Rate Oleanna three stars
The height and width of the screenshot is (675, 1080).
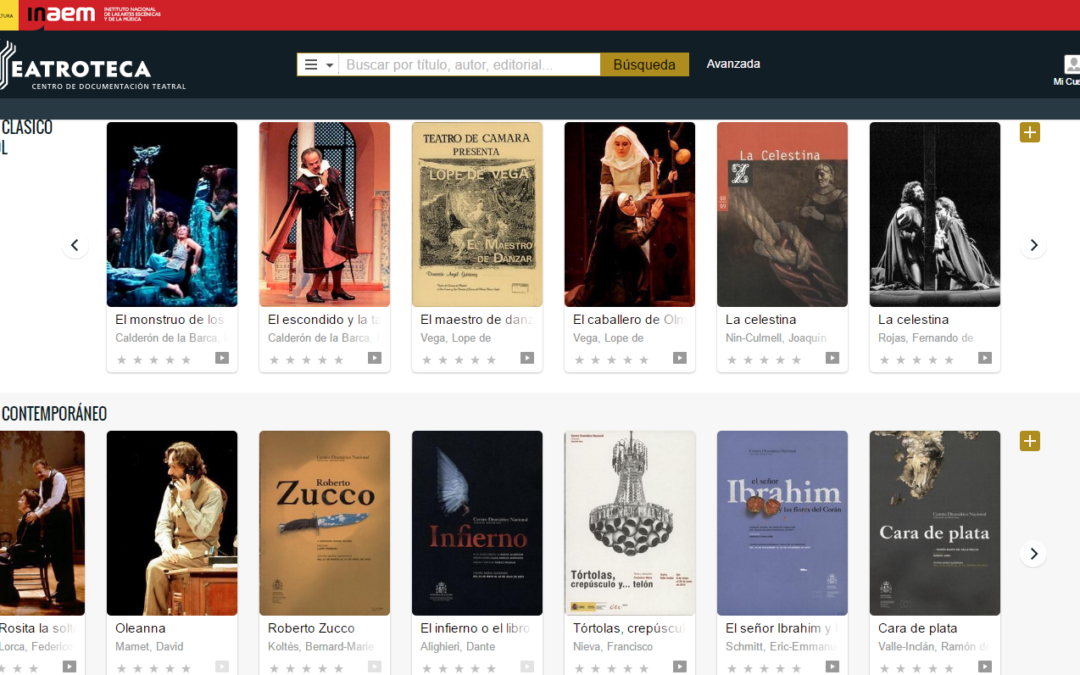point(154,669)
